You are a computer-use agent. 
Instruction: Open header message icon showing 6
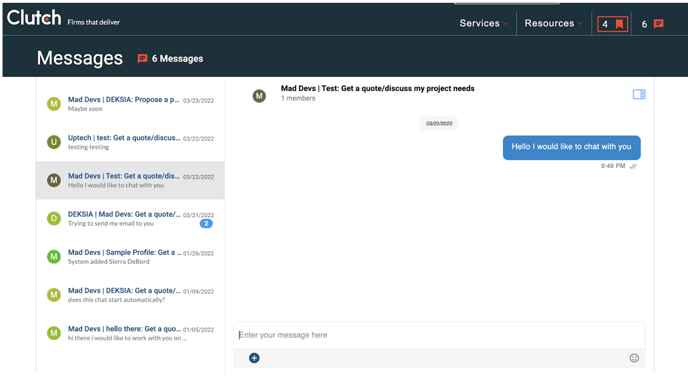click(x=652, y=24)
